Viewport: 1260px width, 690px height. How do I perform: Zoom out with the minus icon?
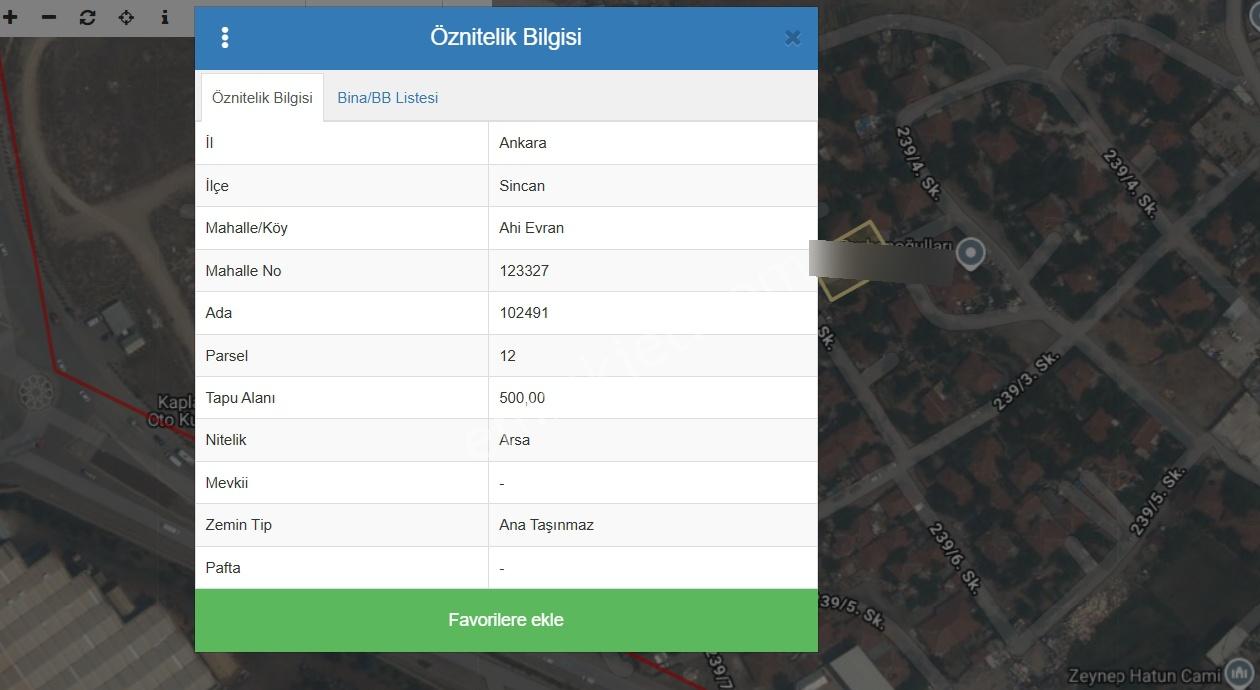(x=48, y=17)
